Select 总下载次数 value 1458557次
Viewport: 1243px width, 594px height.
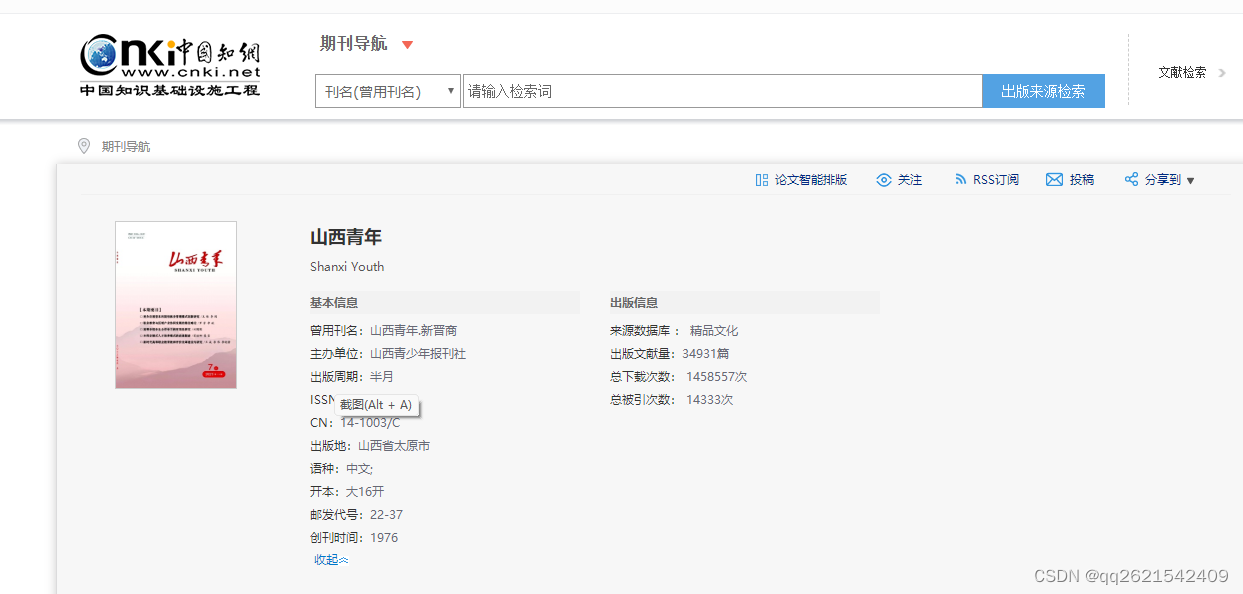click(717, 377)
